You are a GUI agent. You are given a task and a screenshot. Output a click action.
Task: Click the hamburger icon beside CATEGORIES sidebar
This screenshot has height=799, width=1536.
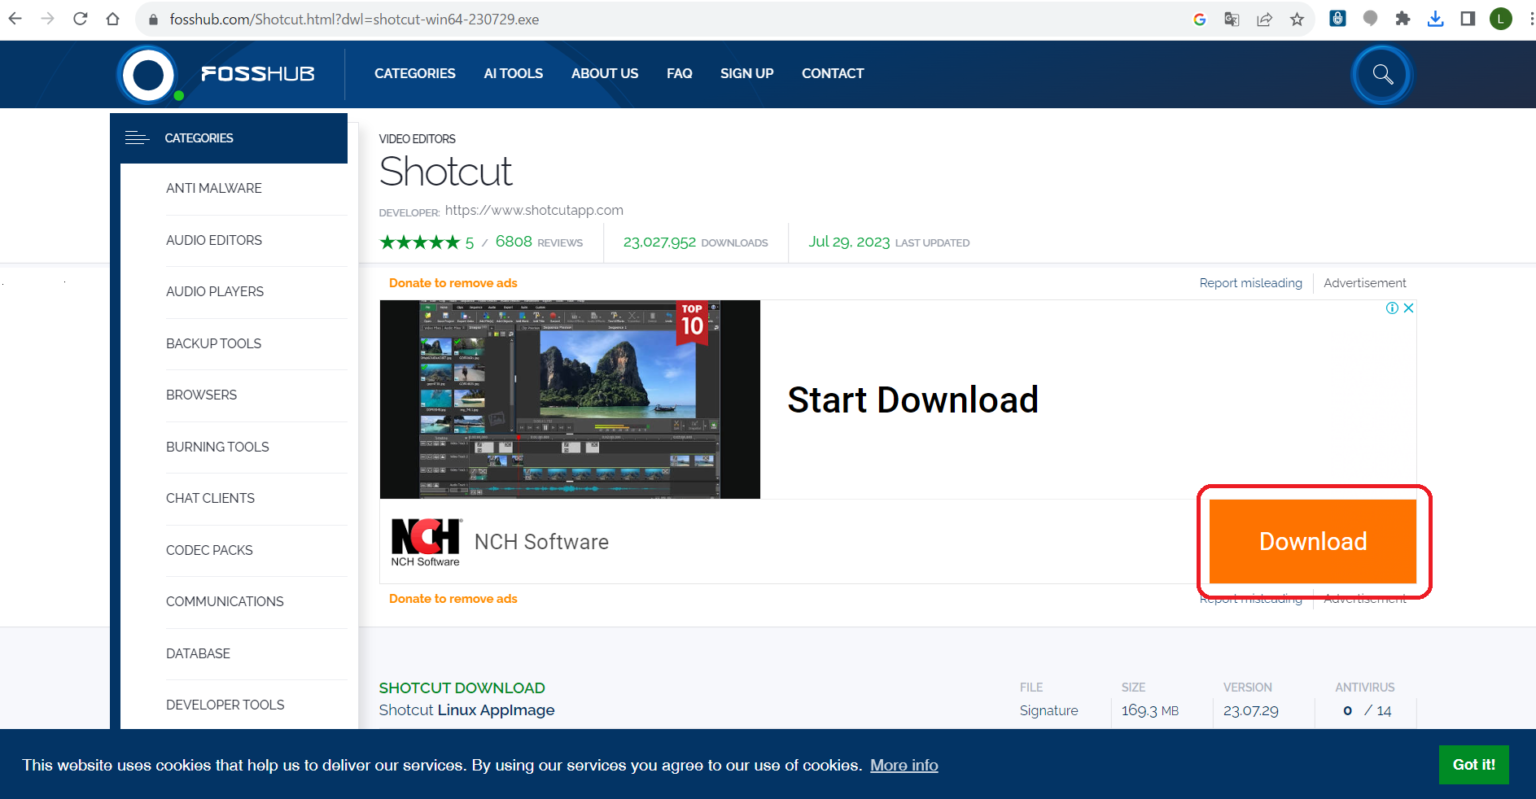136,138
